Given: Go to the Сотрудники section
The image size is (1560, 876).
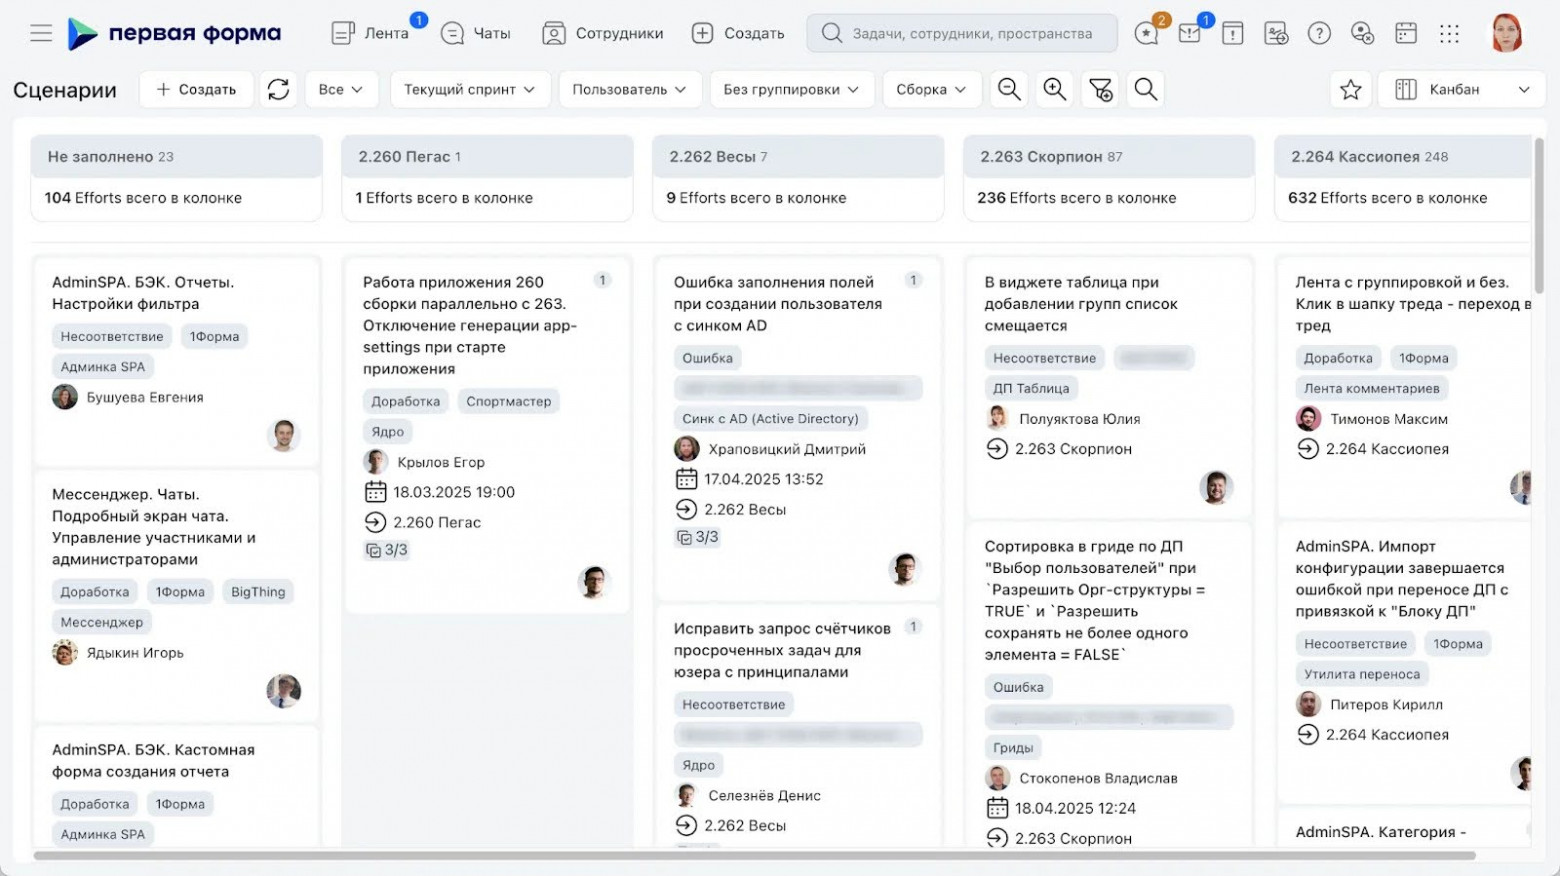Looking at the screenshot, I should 603,33.
